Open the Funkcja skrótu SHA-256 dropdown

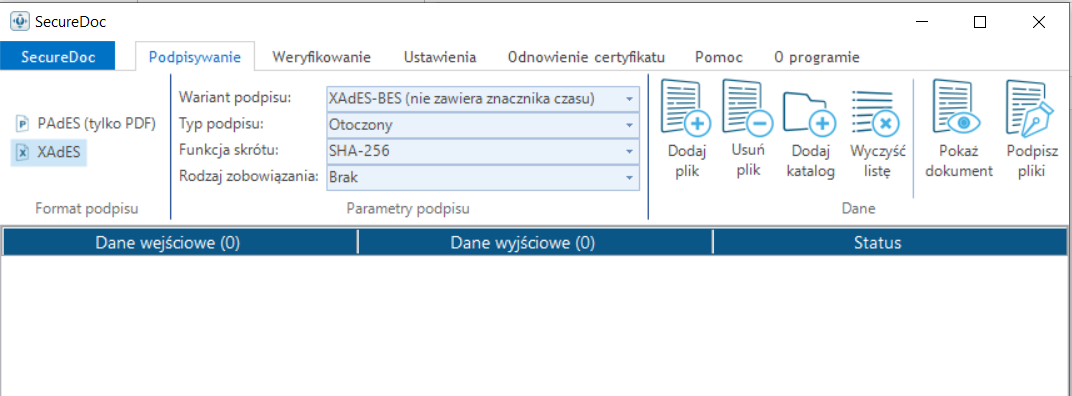pos(483,151)
